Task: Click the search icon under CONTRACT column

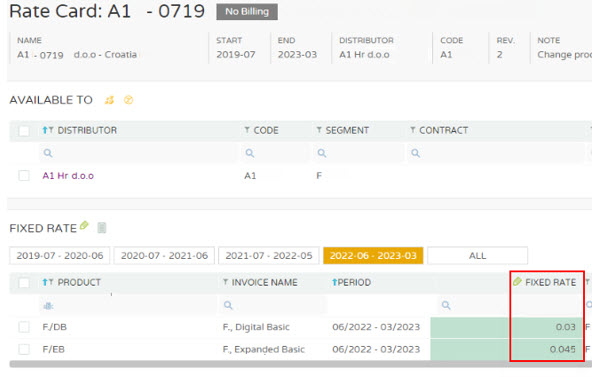Action: 415,153
